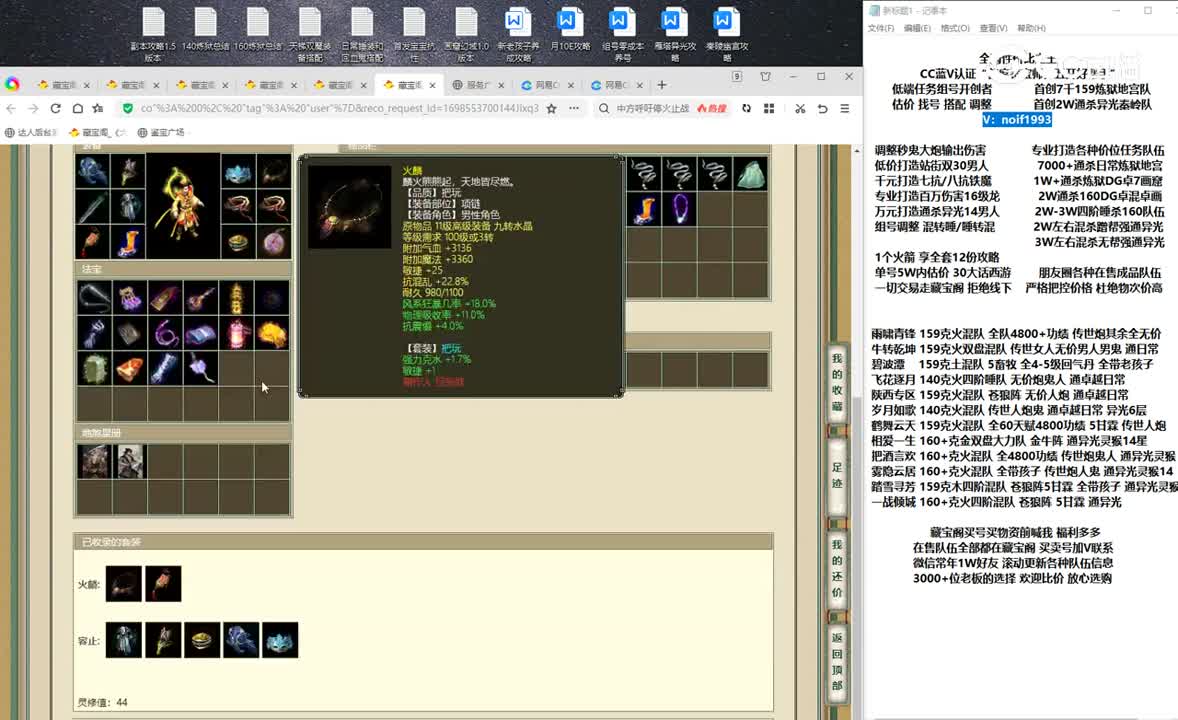Go to the browser home page
Viewport: 1178px width, 720px height.
[x=77, y=108]
